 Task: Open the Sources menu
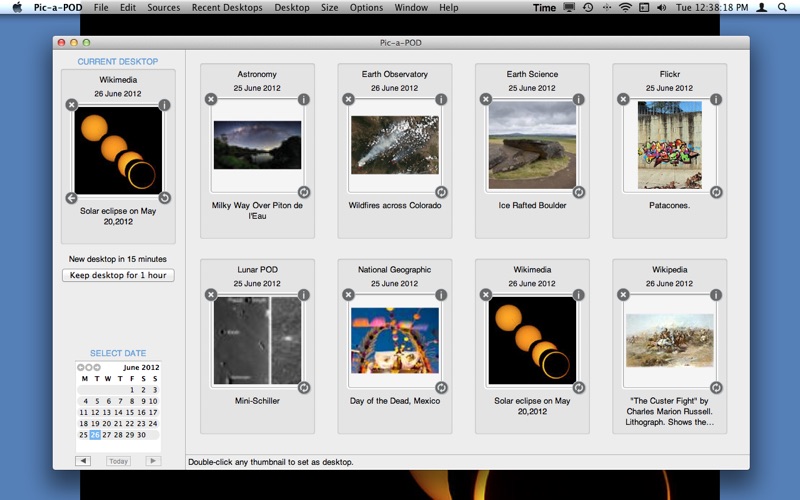[163, 7]
